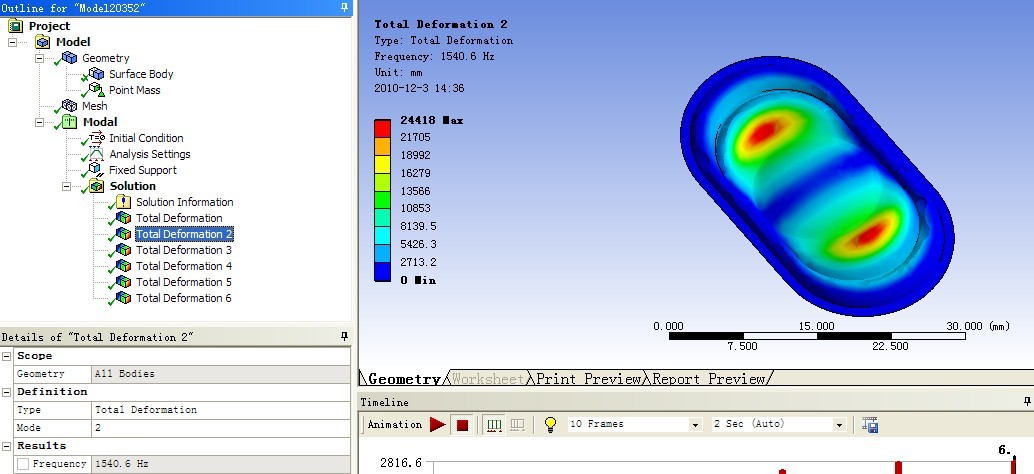
Task: Click the 10853 legend value
Action: pos(415,208)
